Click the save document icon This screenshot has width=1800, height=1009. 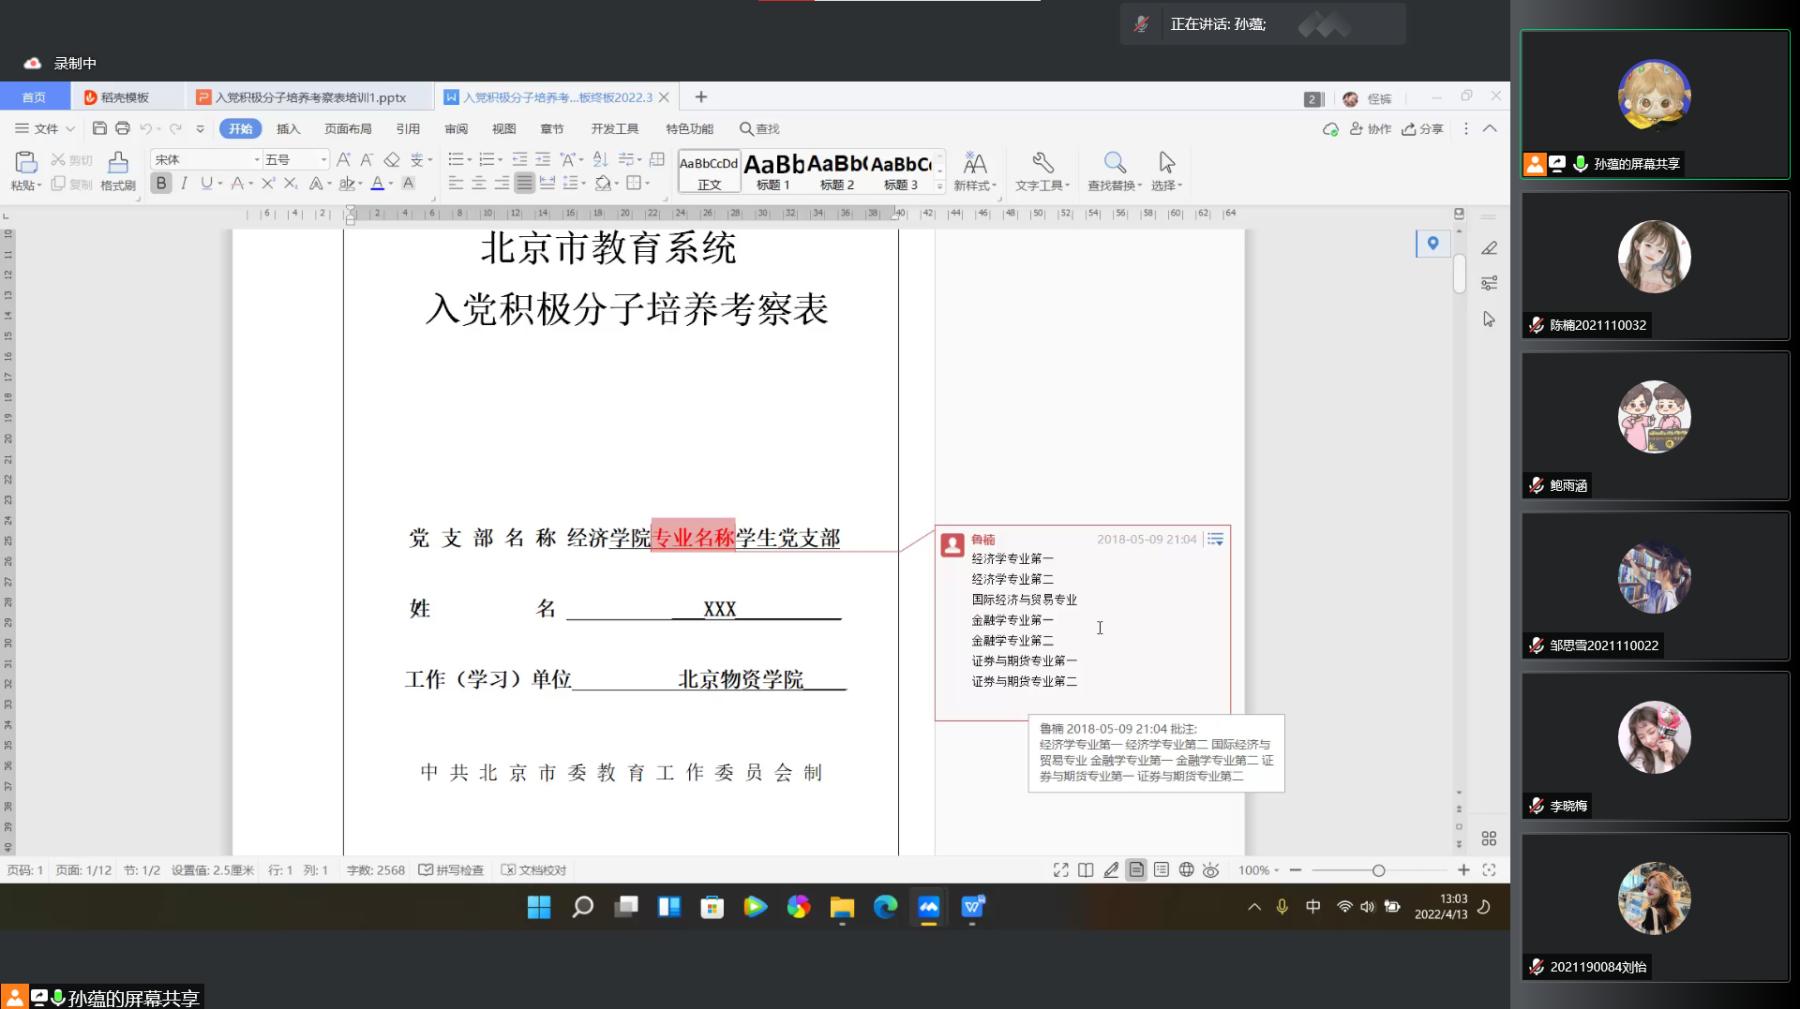99,128
